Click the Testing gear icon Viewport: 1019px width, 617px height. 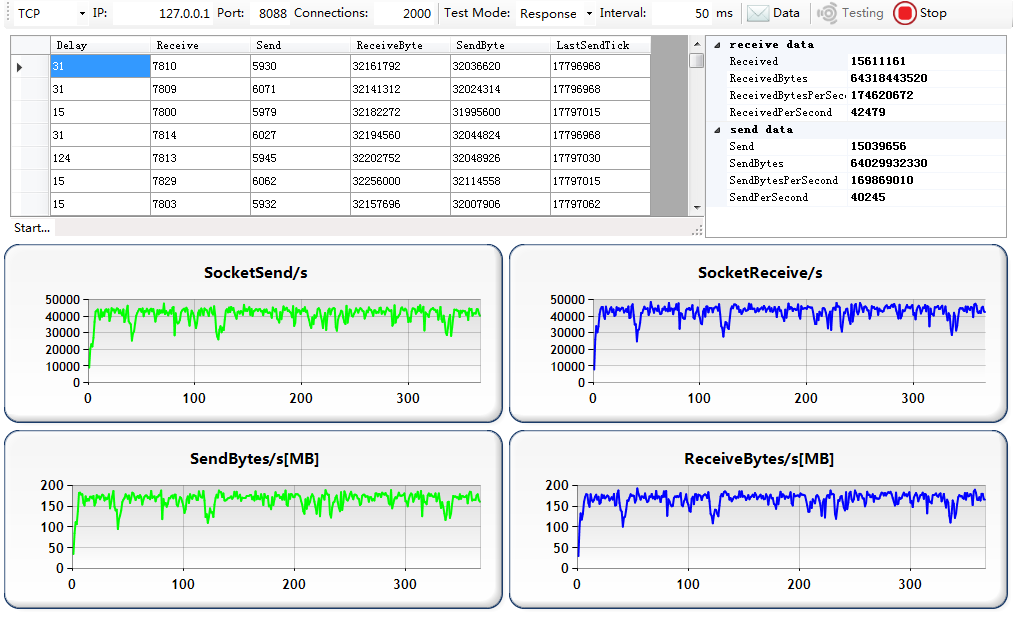[827, 13]
